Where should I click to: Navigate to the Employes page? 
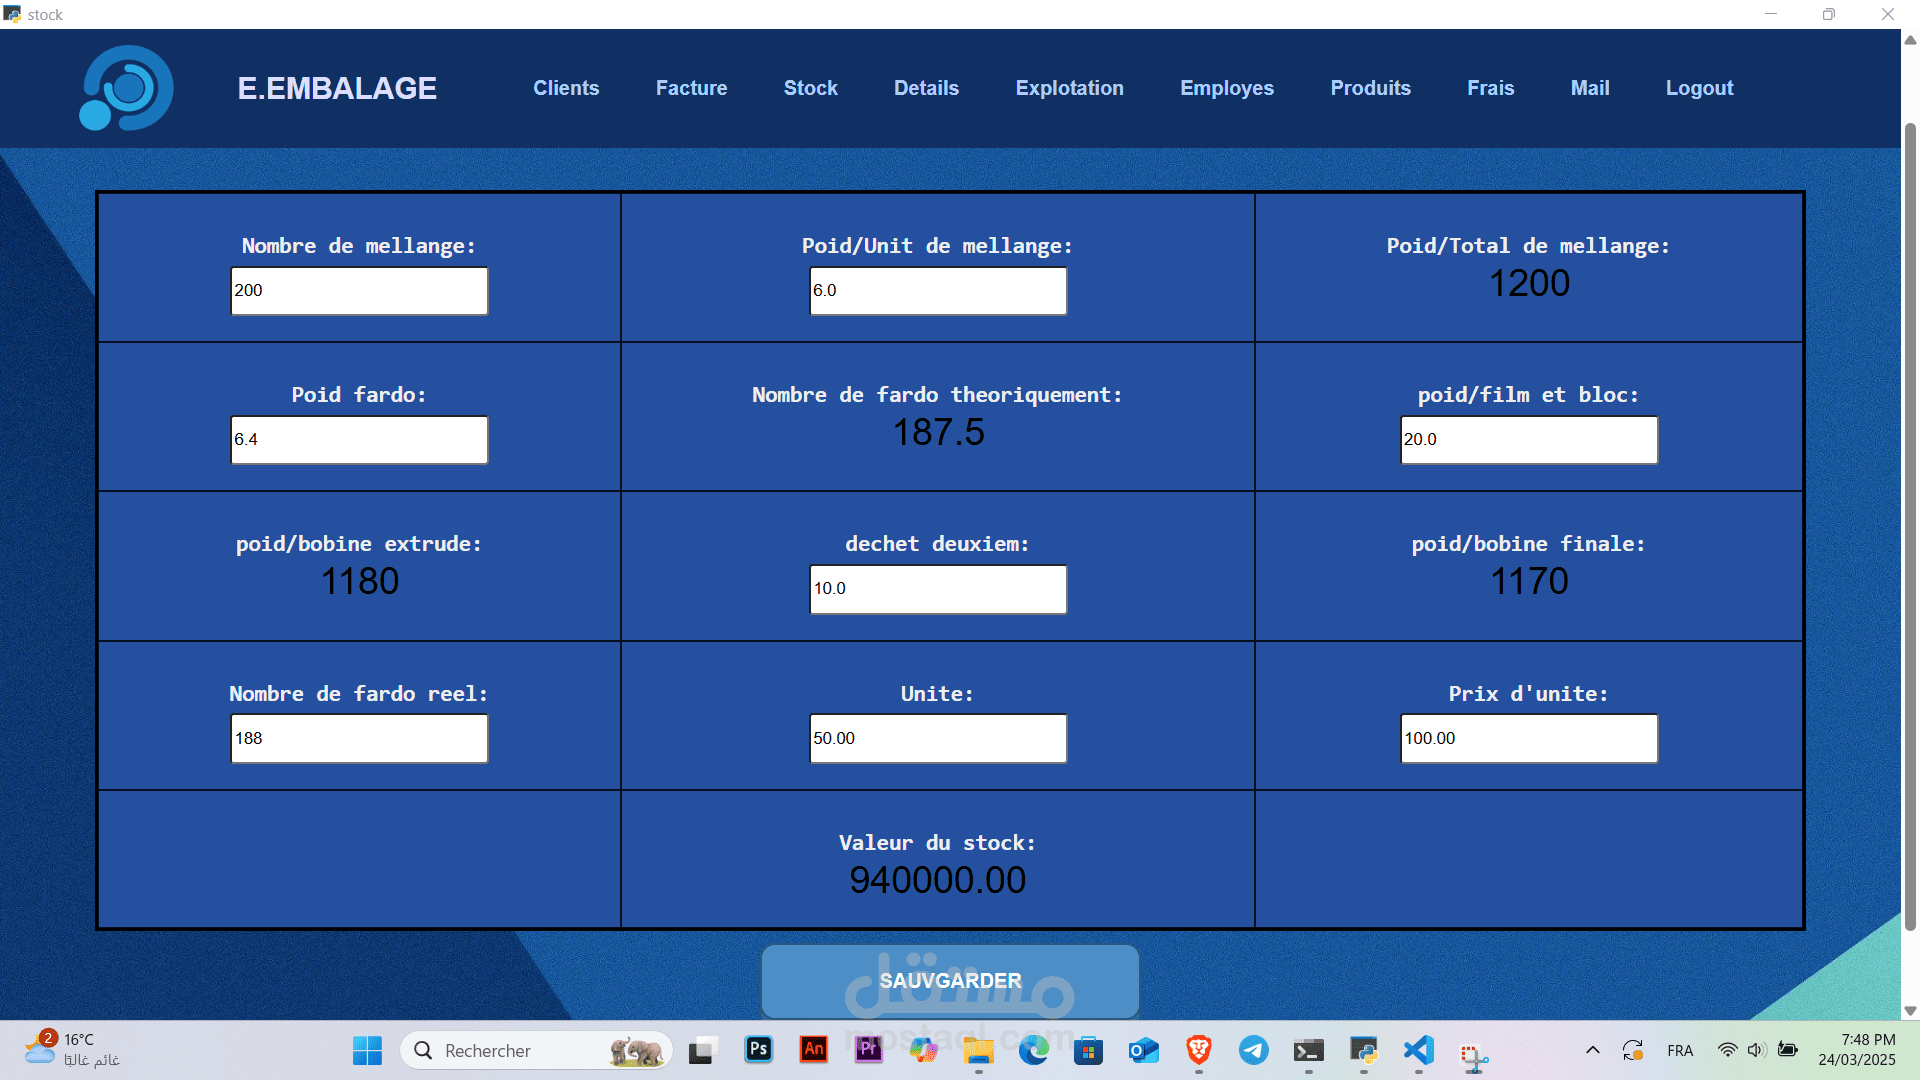(1227, 88)
